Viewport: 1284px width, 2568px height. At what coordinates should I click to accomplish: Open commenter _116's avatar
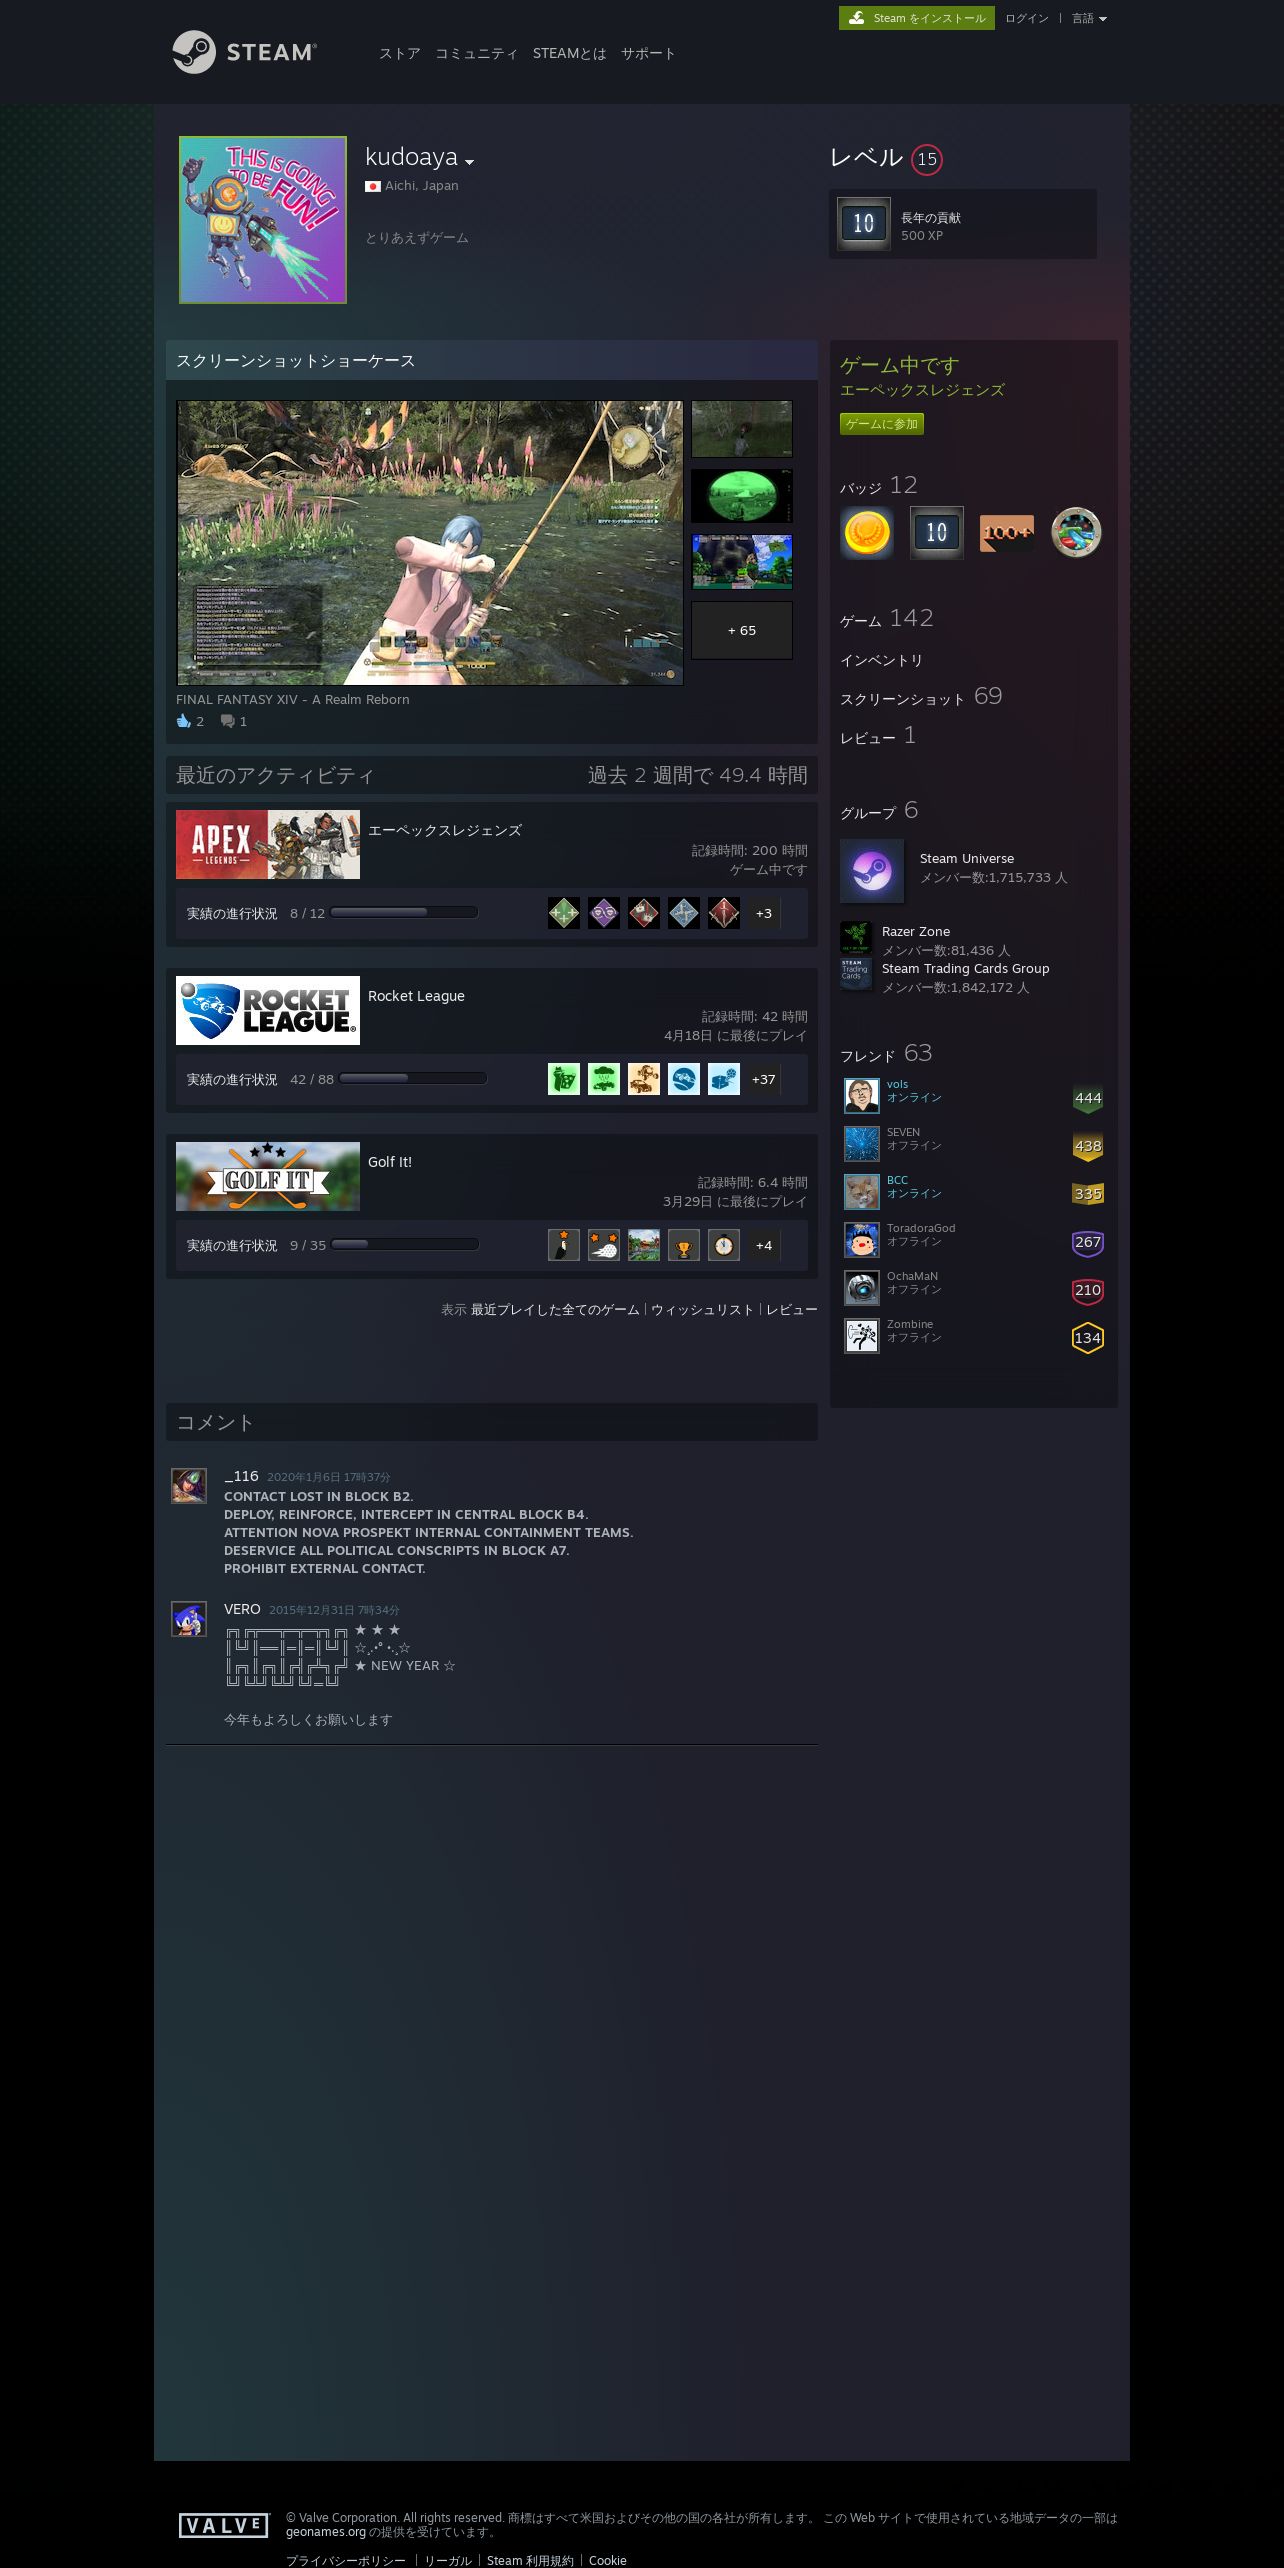pyautogui.click(x=189, y=1486)
